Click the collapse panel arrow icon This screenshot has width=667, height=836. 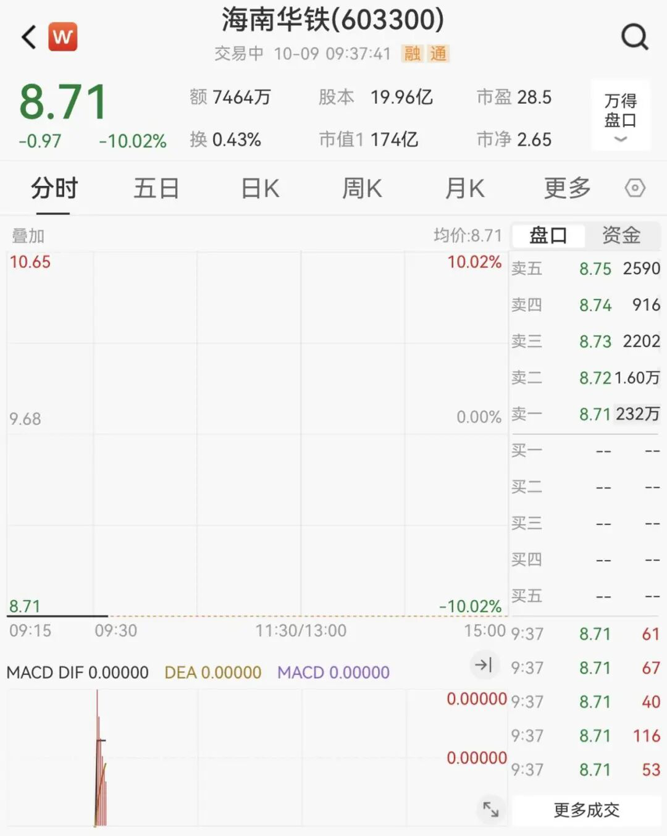483,665
